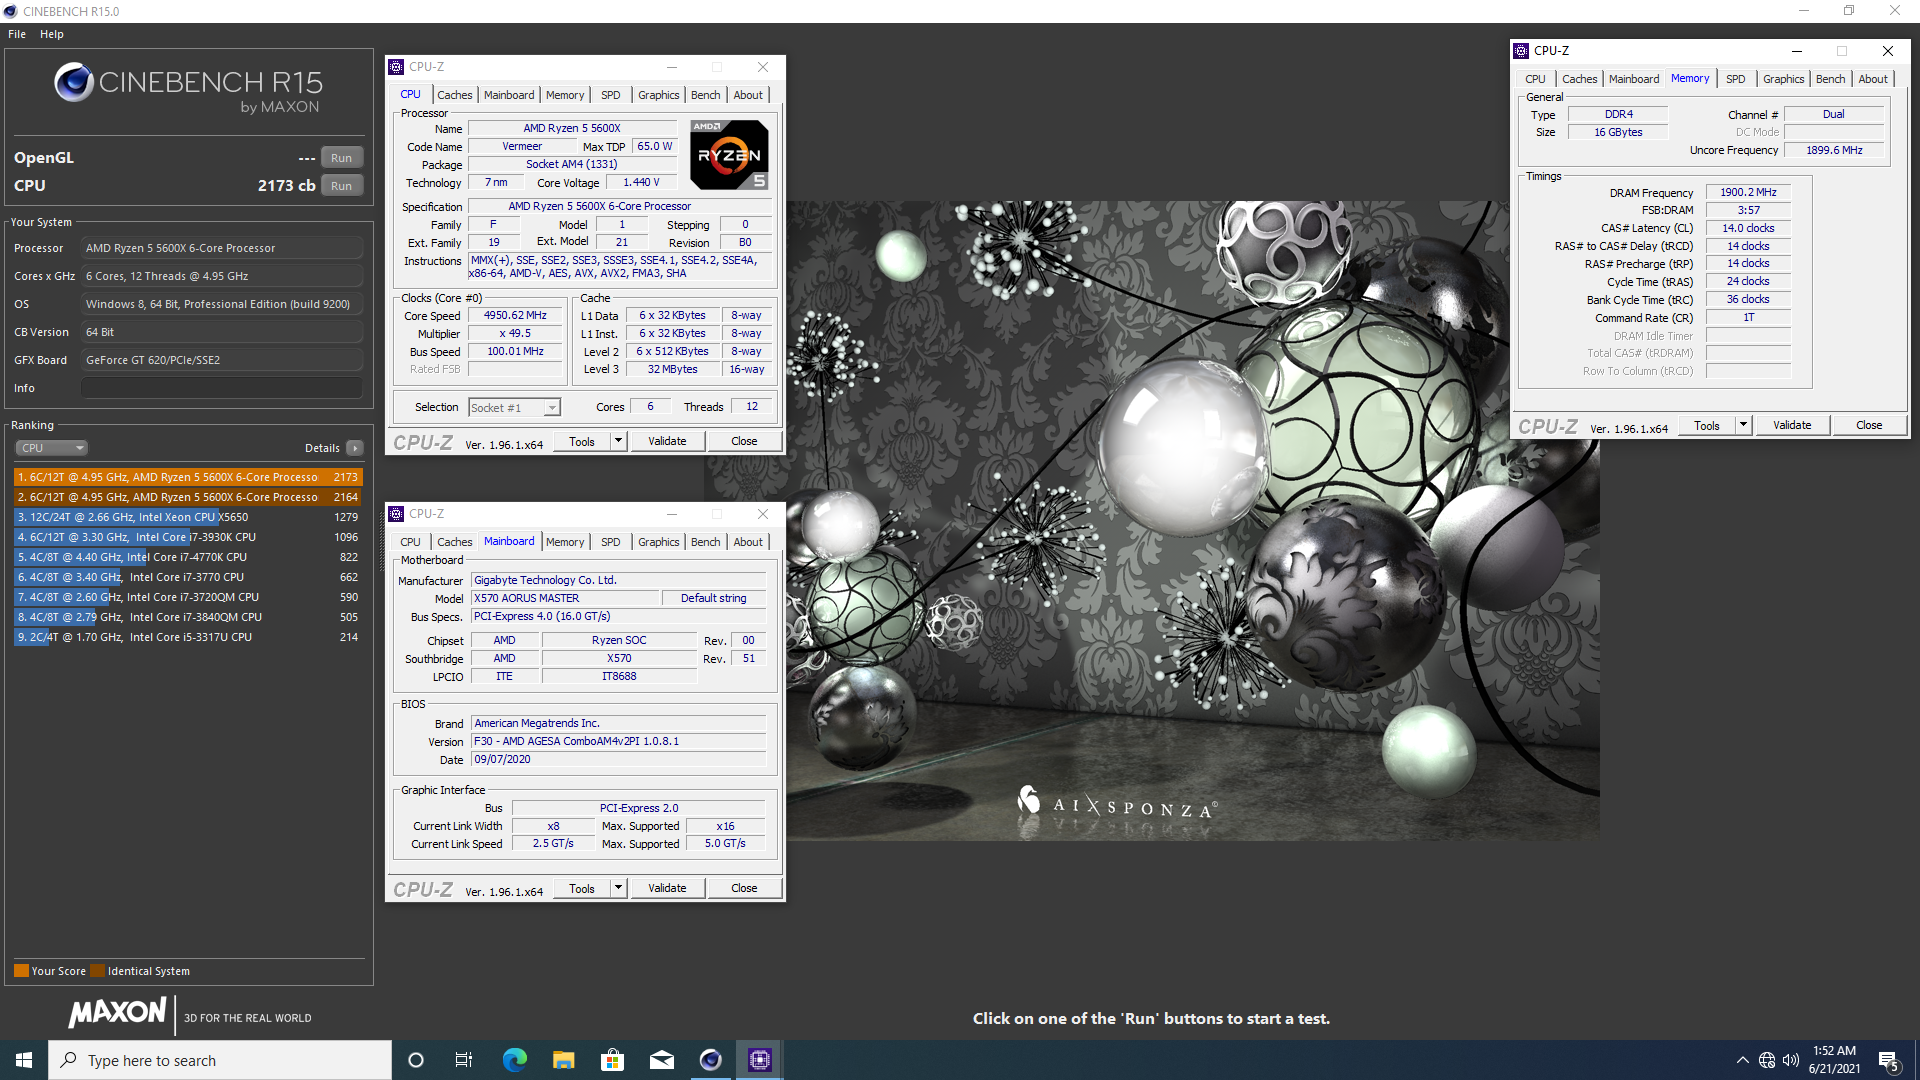Screen dimensions: 1920x1080
Task: Select ranking row Intel Xeon X5650
Action: point(188,517)
